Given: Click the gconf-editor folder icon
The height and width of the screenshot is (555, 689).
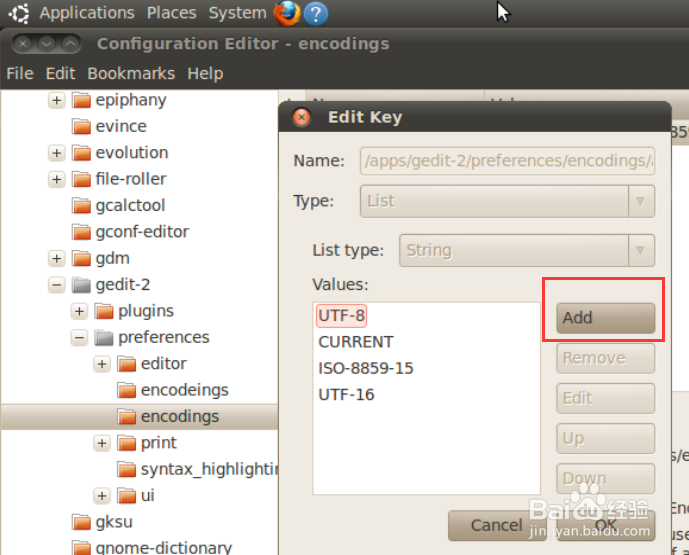Looking at the screenshot, I should click(81, 232).
